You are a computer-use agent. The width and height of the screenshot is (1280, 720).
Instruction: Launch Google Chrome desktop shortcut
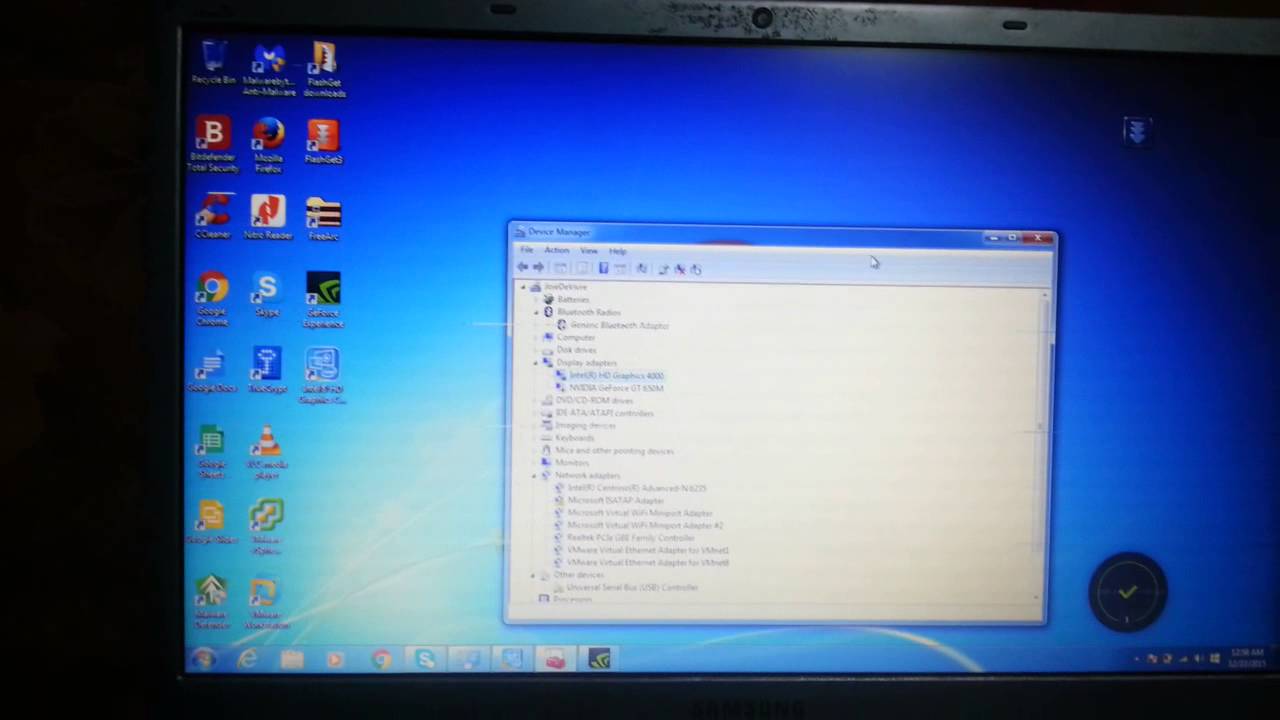pos(212,298)
